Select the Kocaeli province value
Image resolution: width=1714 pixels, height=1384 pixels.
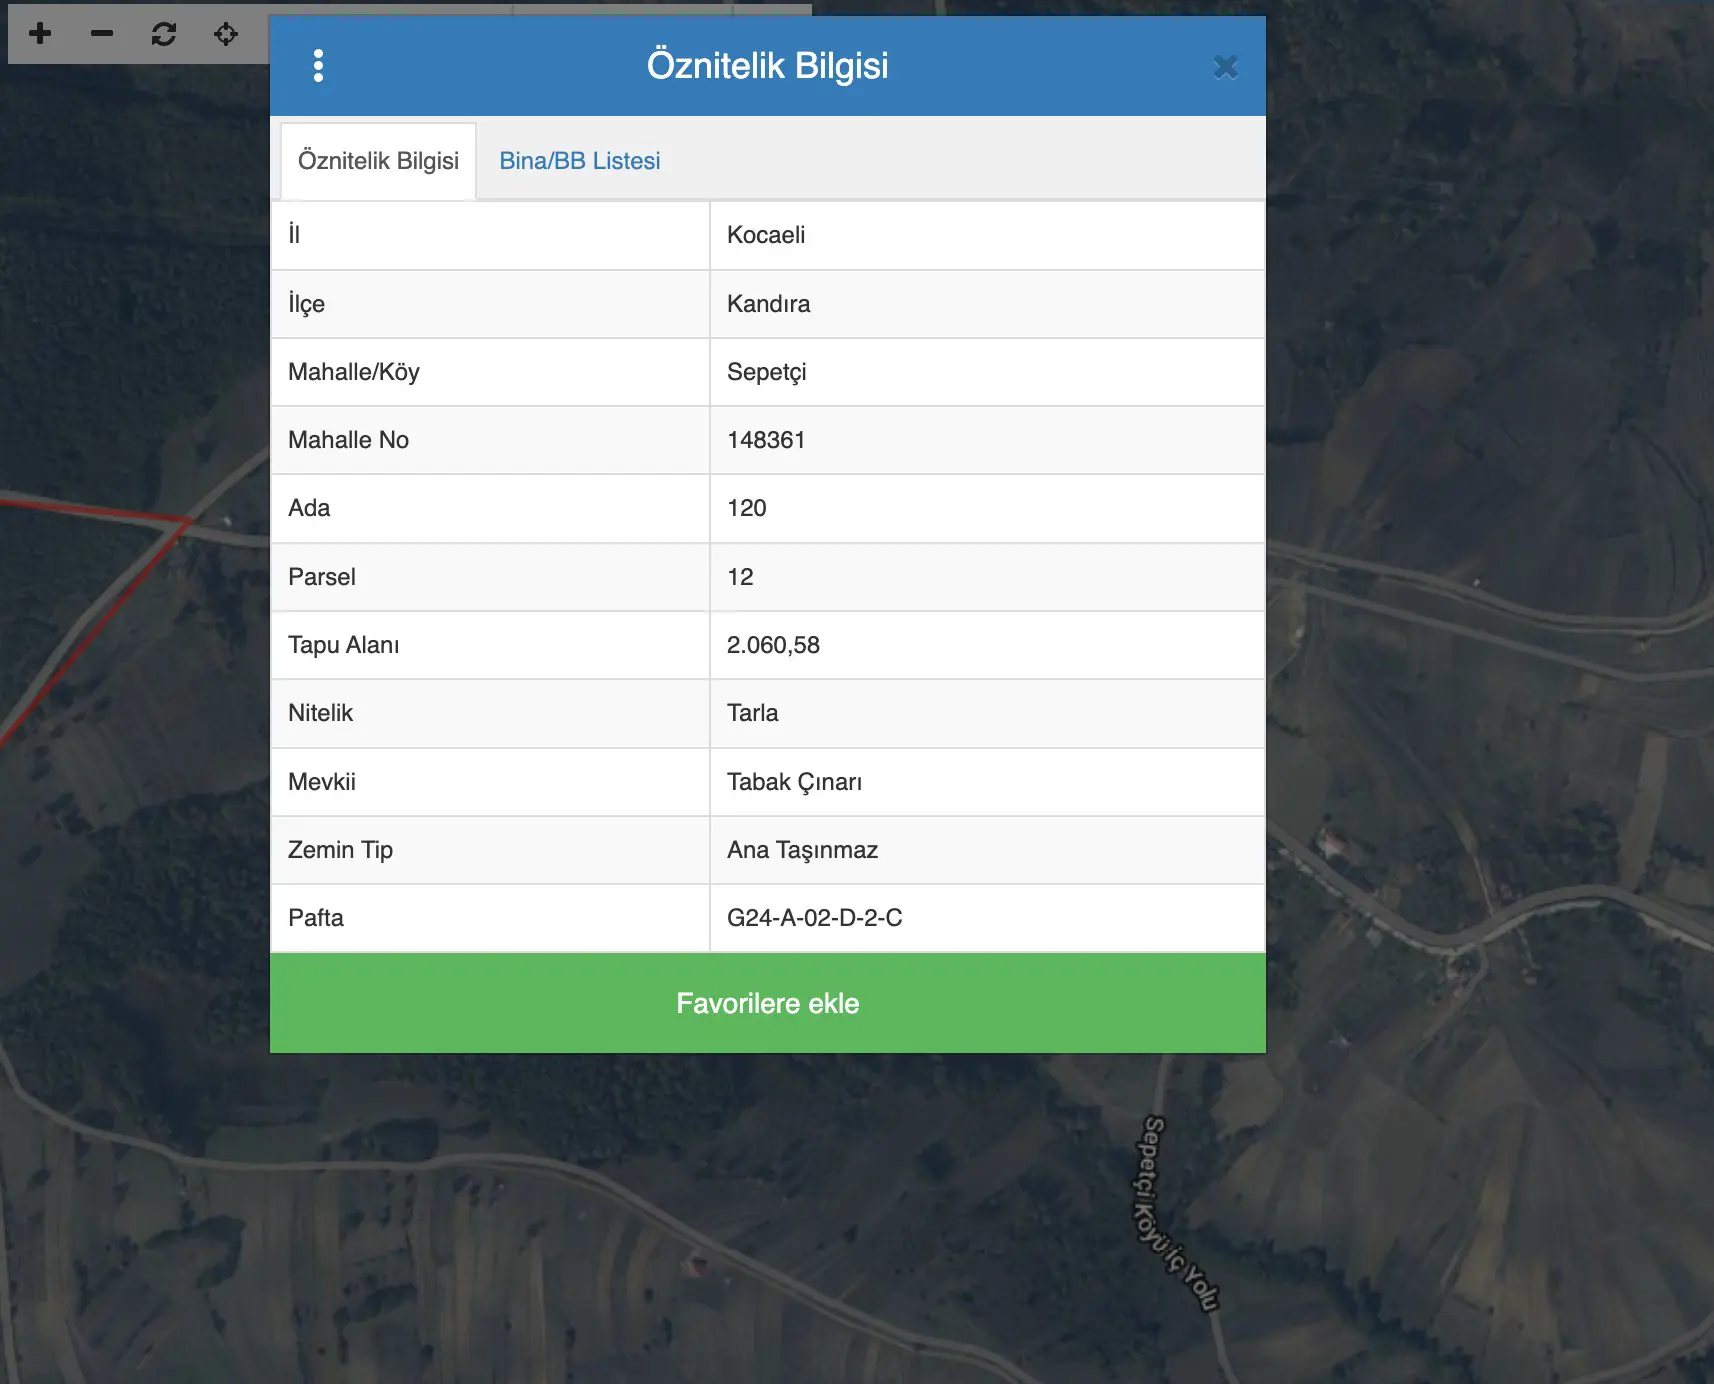point(766,235)
